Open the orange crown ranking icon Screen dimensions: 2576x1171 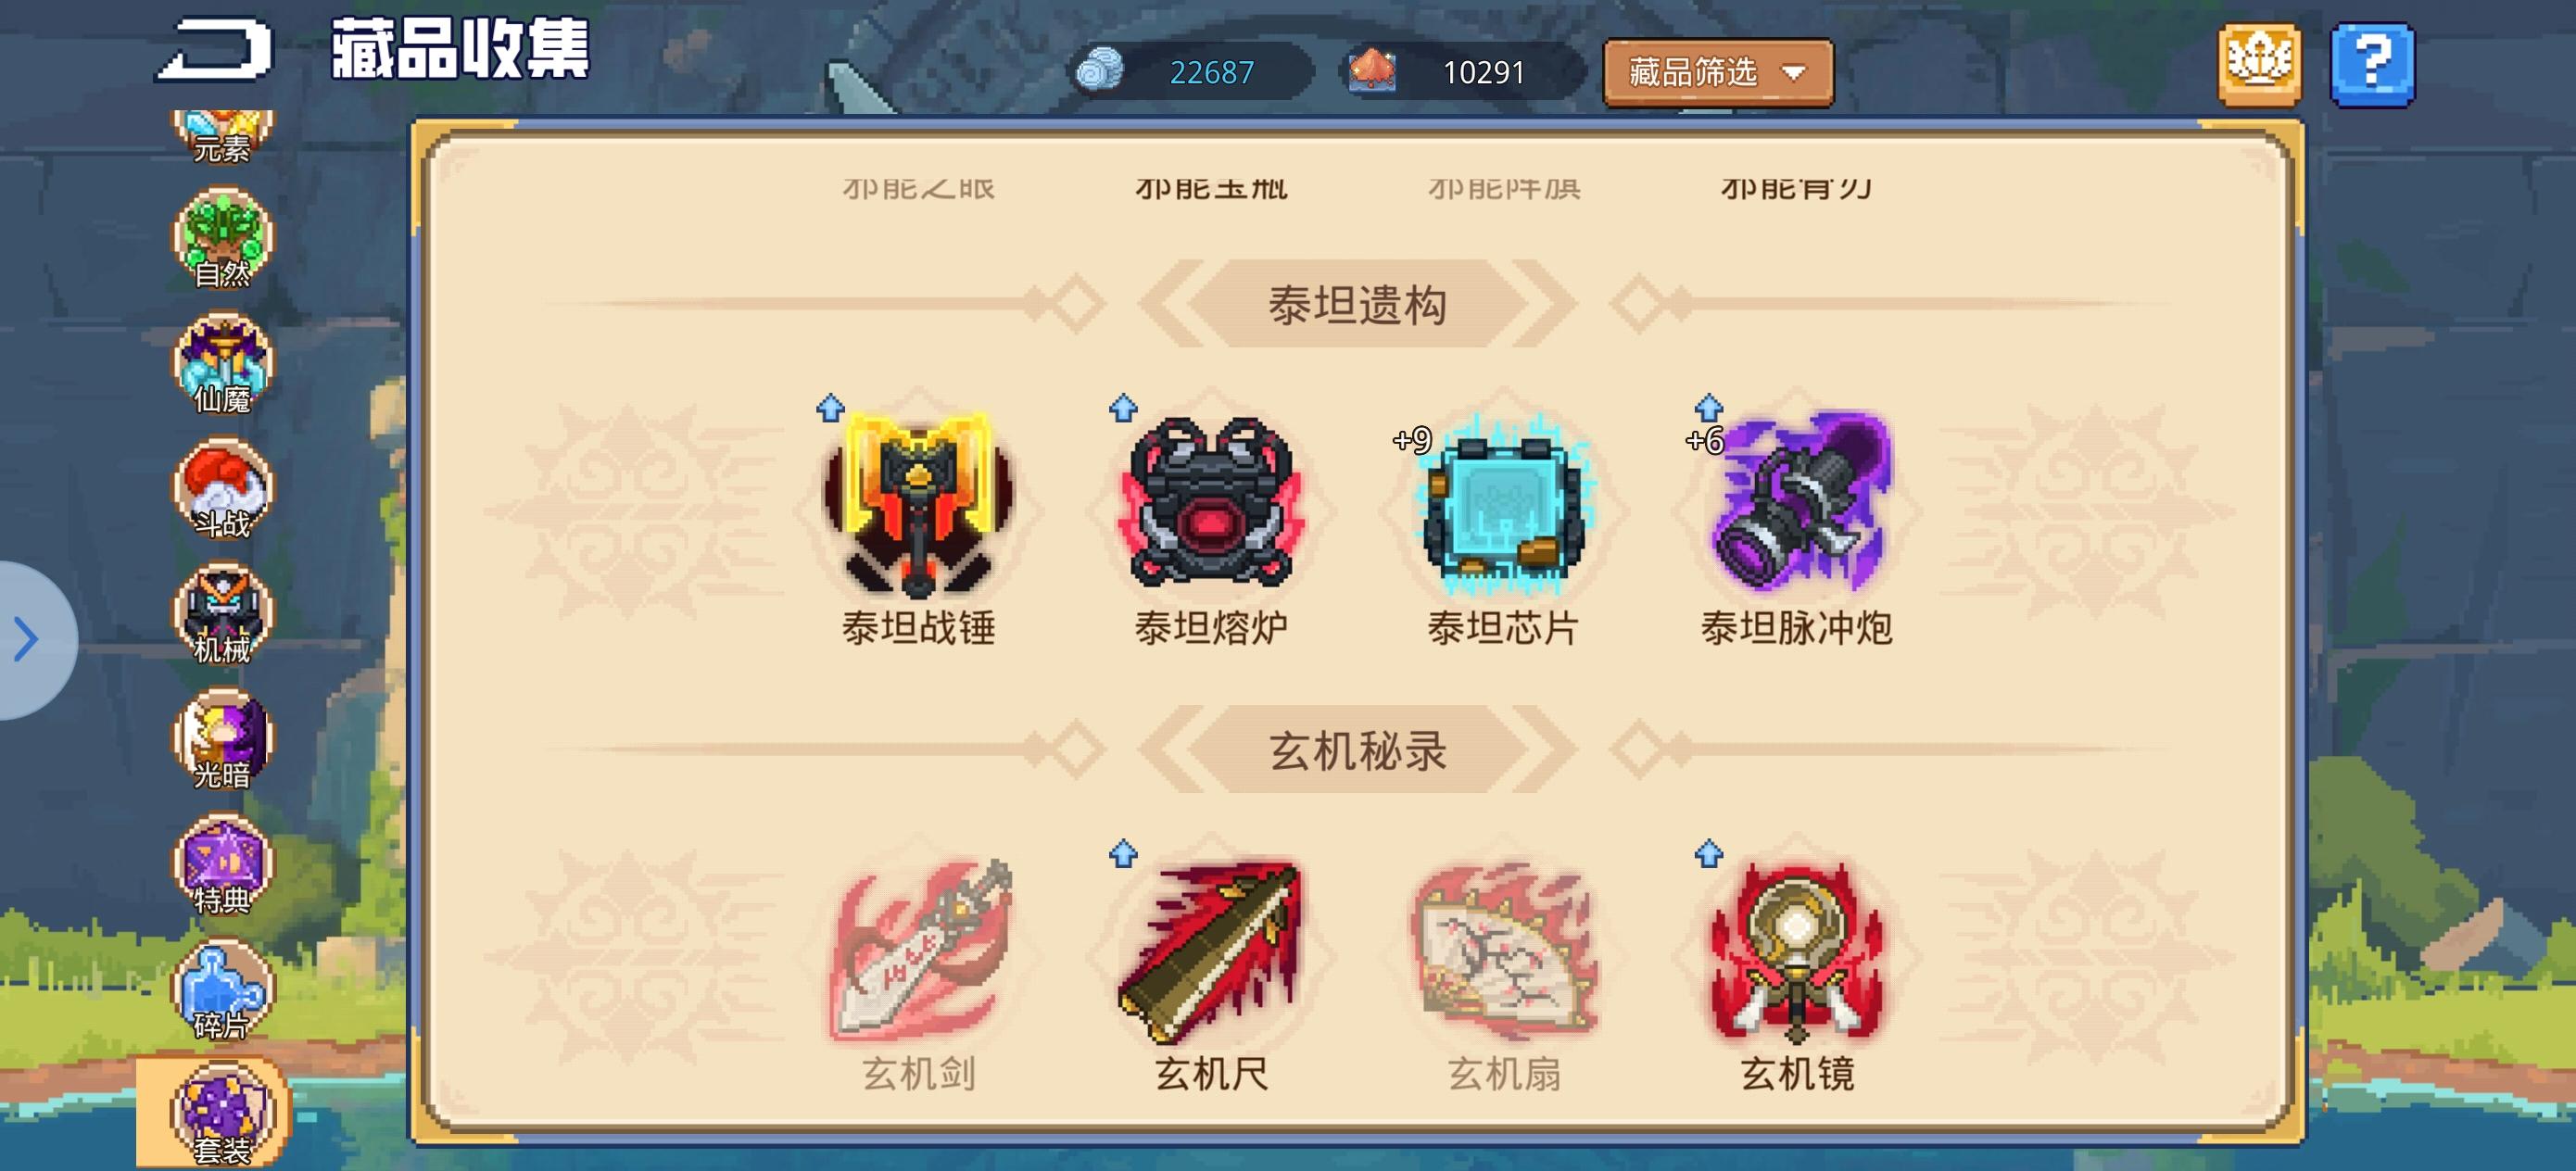pos(2259,65)
